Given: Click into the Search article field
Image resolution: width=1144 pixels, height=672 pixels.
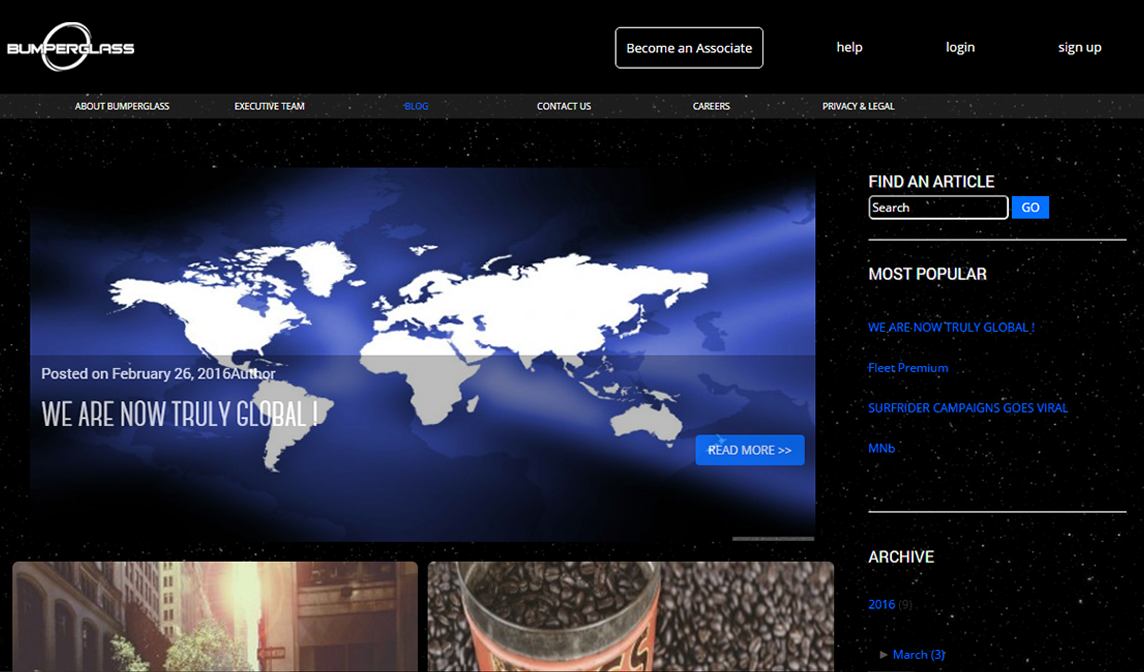Looking at the screenshot, I should click(x=937, y=208).
